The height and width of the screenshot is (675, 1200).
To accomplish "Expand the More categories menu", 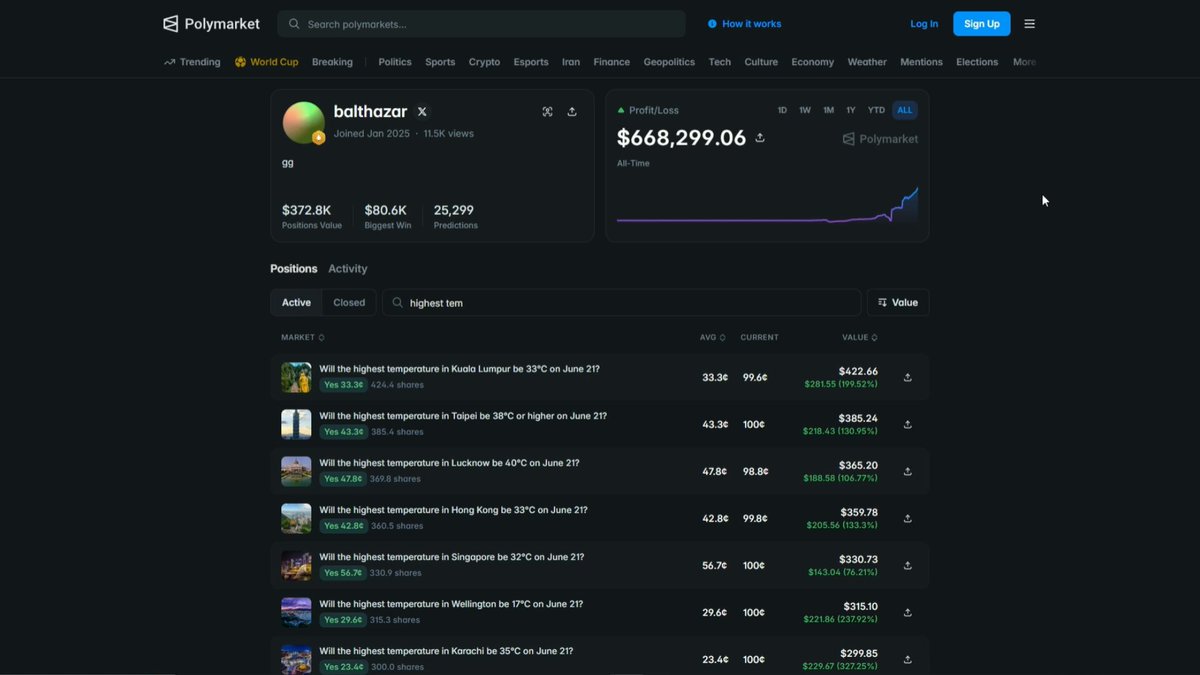I will click(1024, 62).
